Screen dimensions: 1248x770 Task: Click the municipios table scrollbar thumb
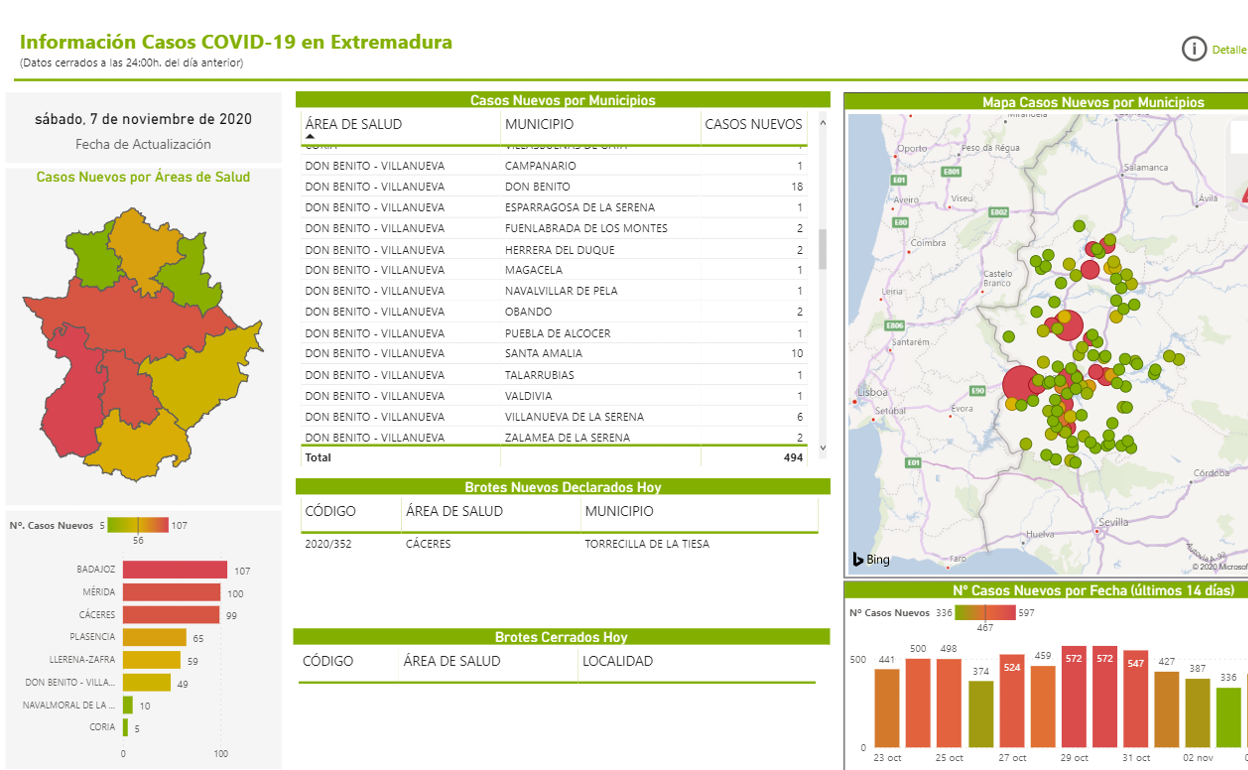(823, 249)
